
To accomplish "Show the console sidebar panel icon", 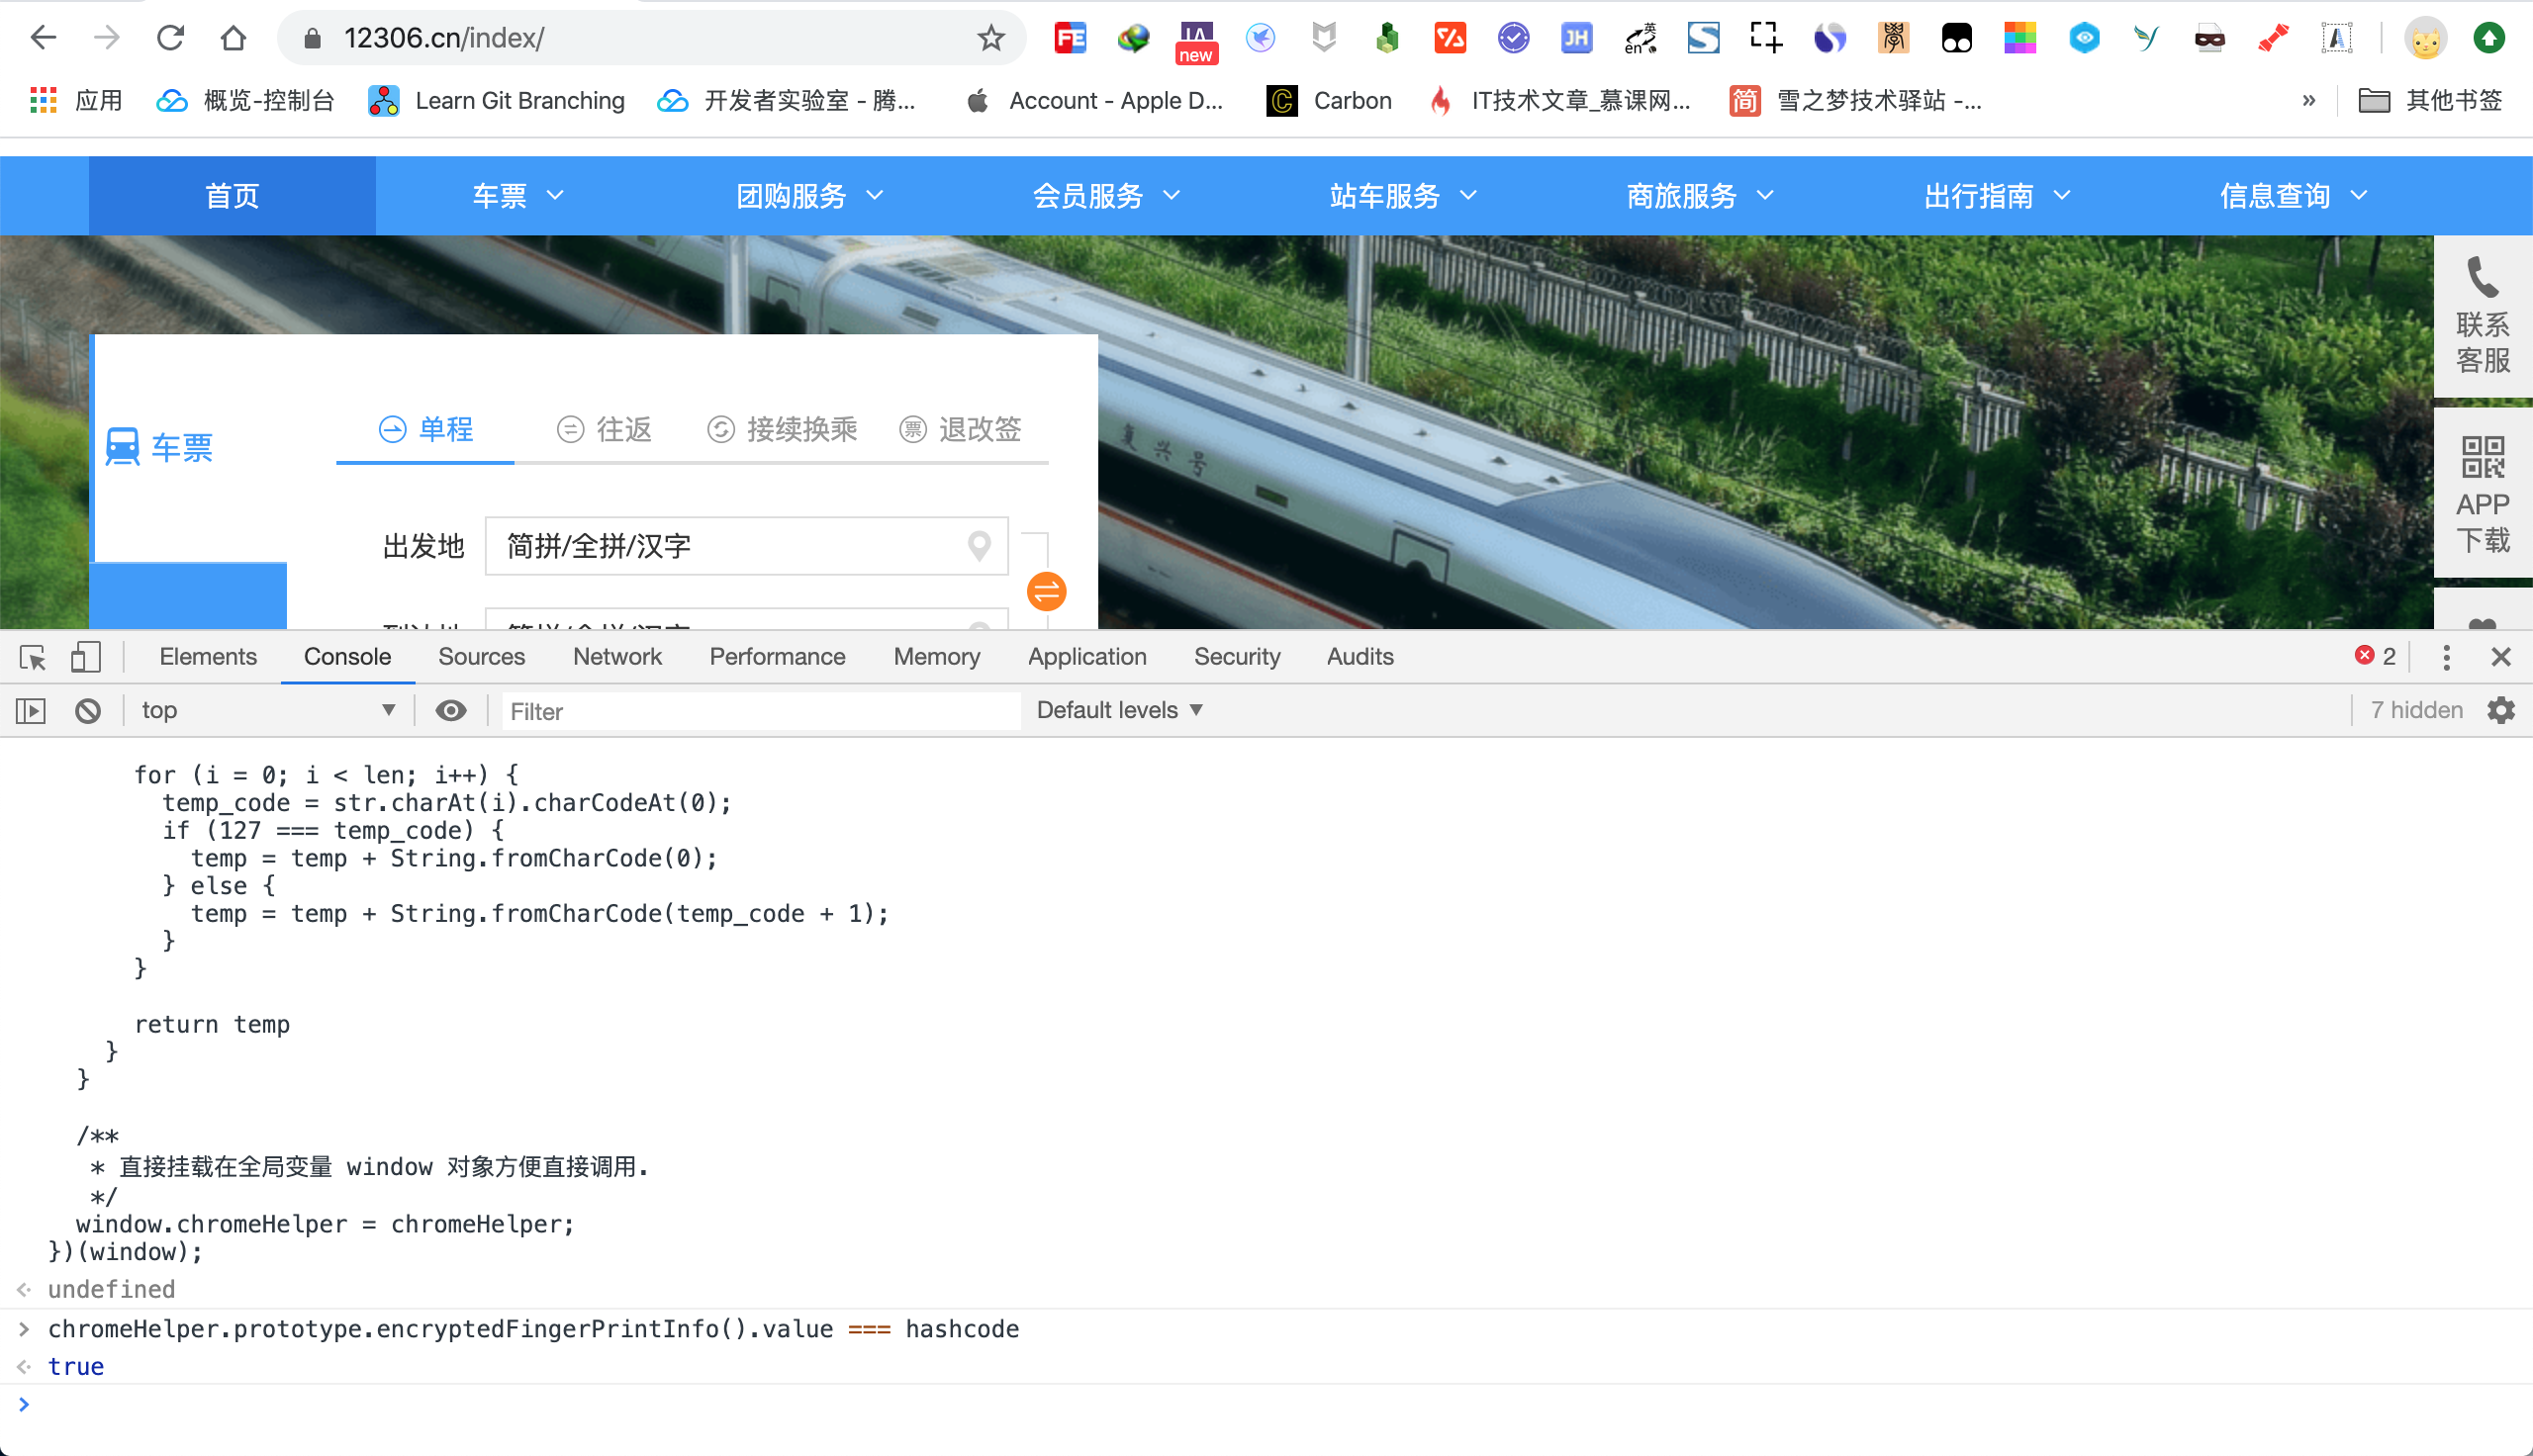I will click(31, 711).
